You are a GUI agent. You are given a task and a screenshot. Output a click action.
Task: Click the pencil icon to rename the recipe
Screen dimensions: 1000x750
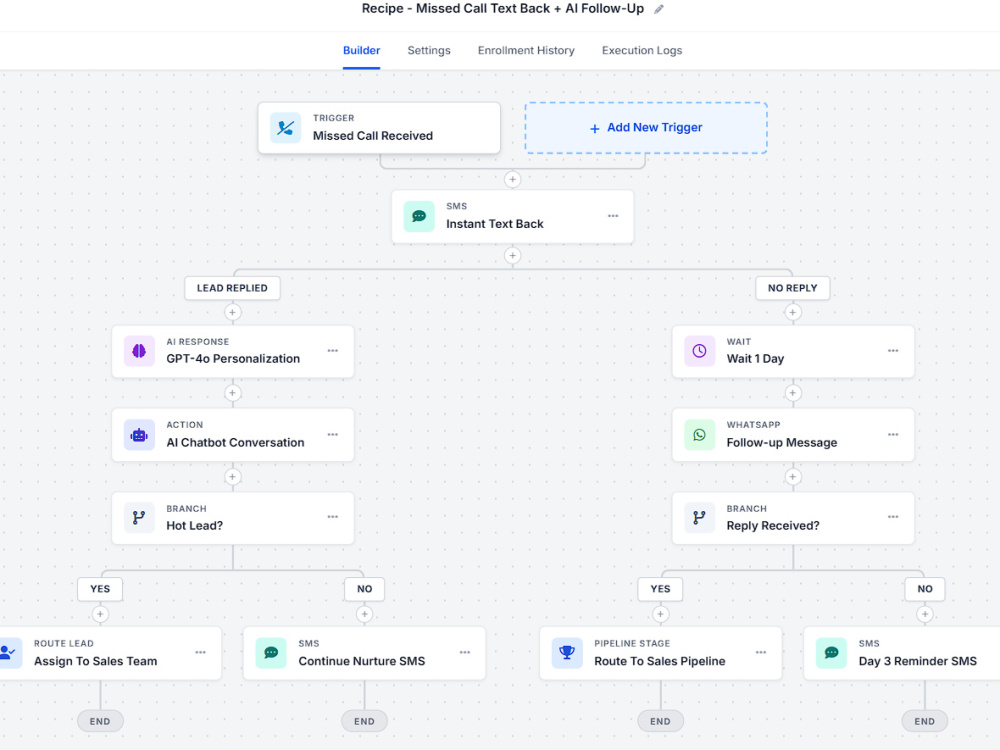[x=659, y=9]
